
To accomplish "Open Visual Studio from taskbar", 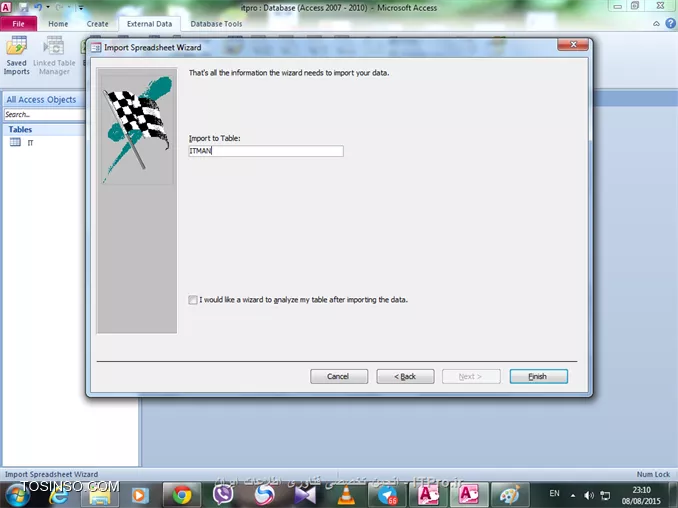I will pos(305,495).
